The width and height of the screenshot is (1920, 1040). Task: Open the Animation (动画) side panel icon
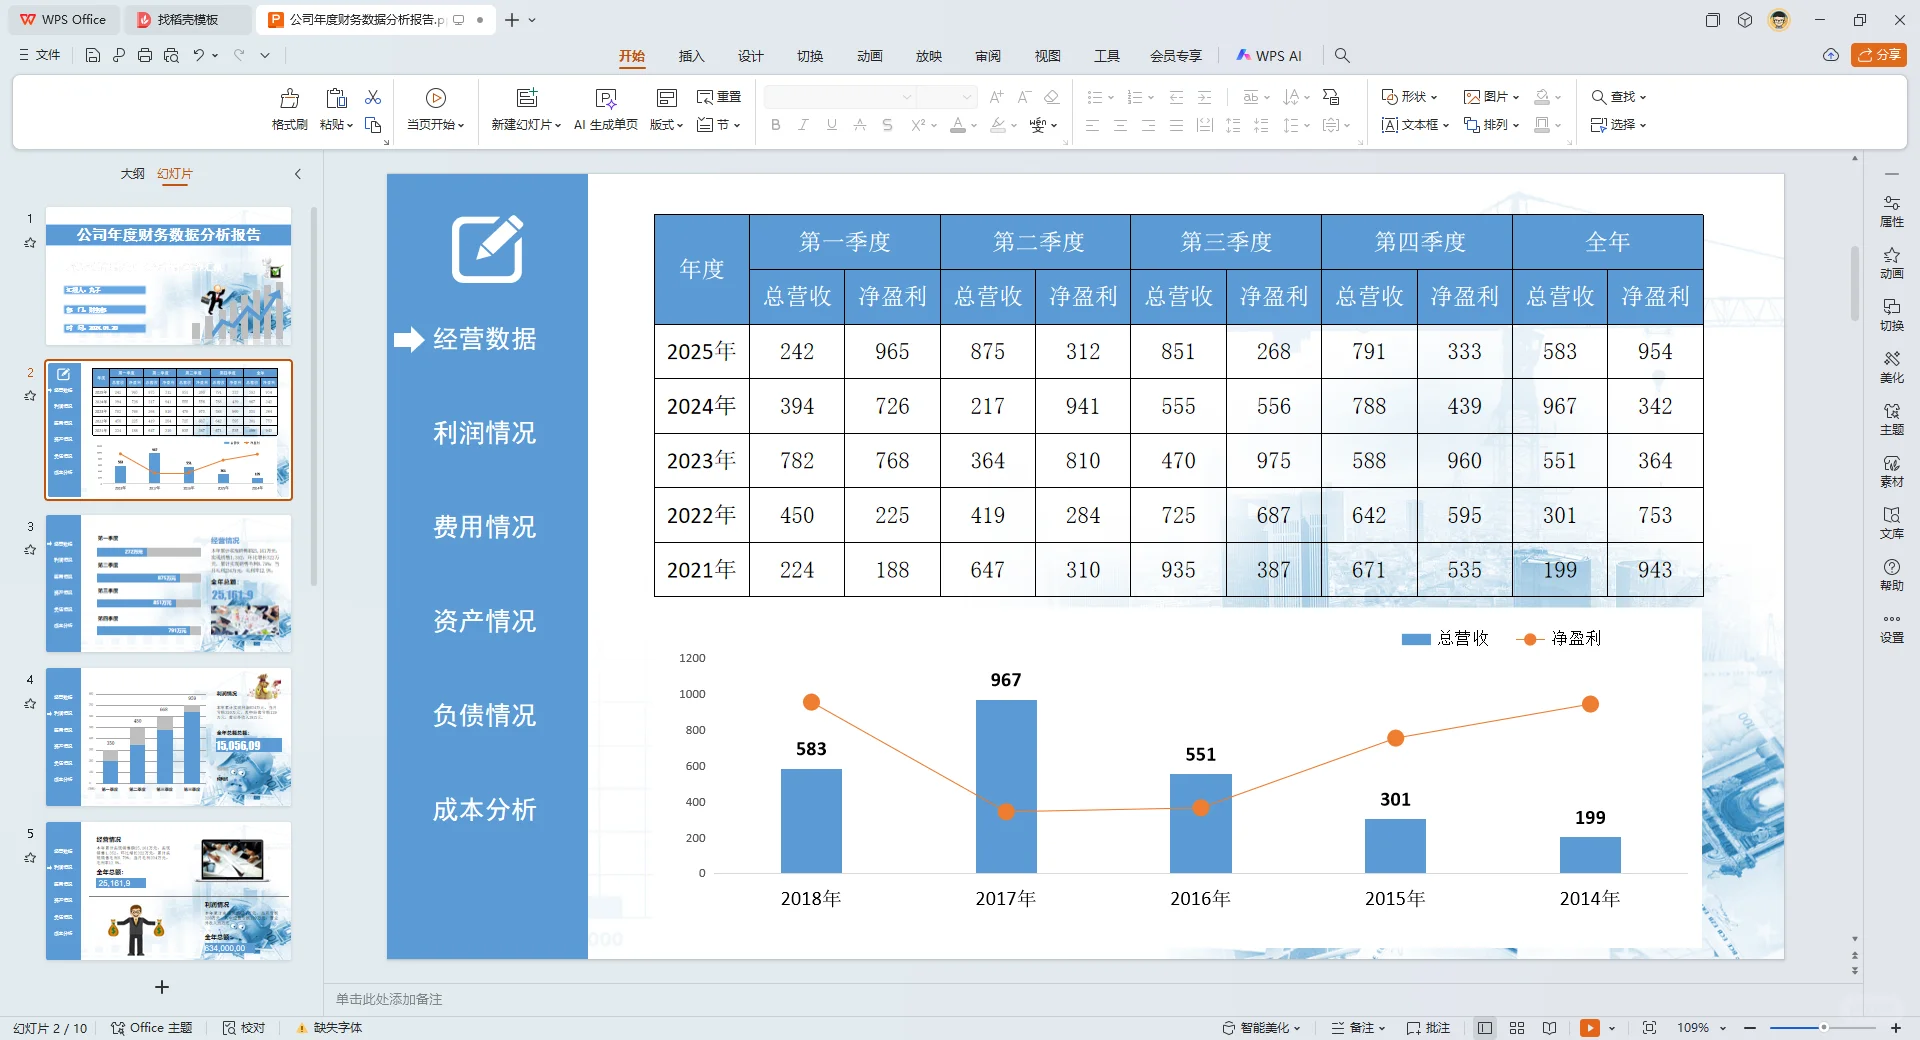click(x=1891, y=263)
